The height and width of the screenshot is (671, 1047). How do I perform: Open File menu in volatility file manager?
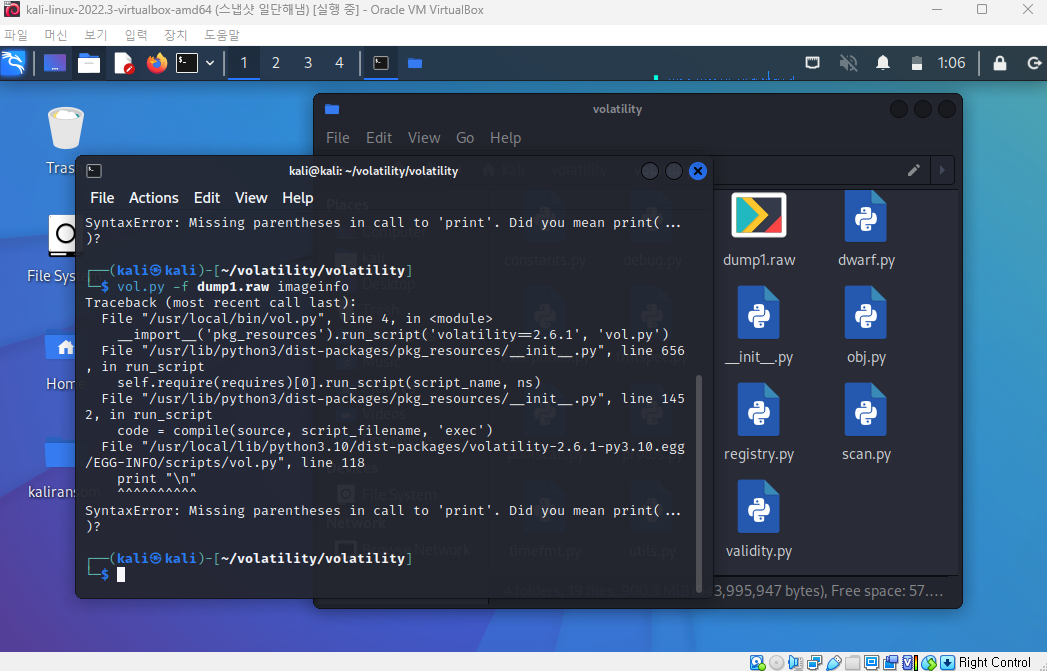(x=338, y=138)
